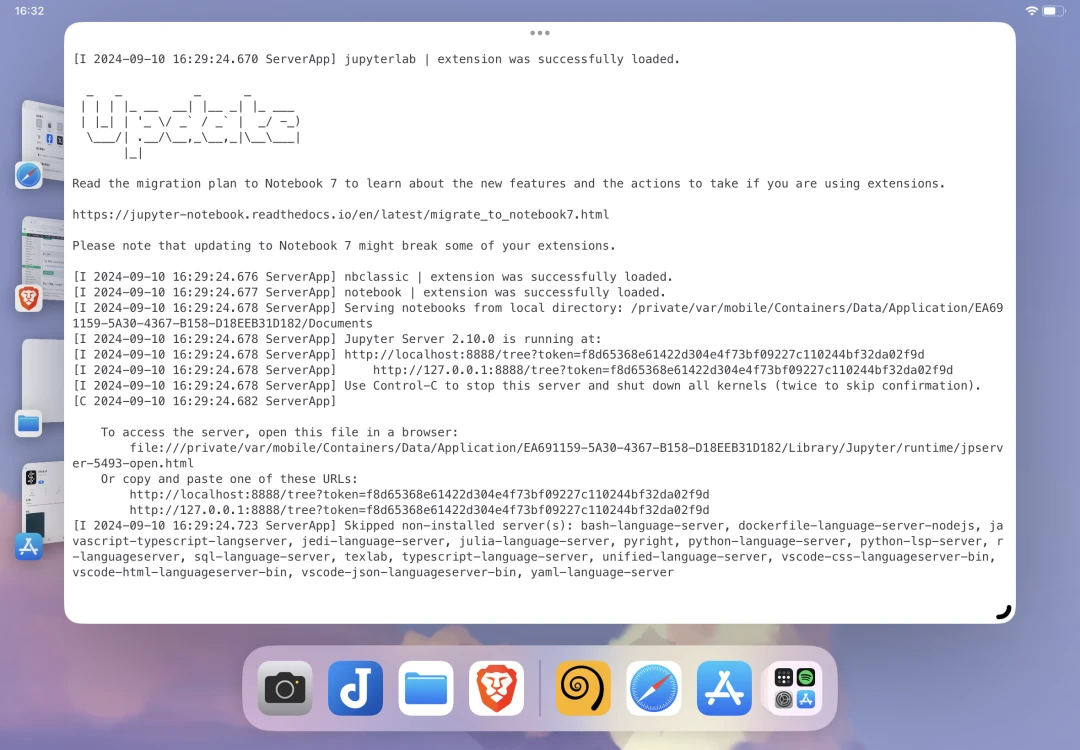Tap the Wi-Fi icon in the status bar

pos(1031,10)
